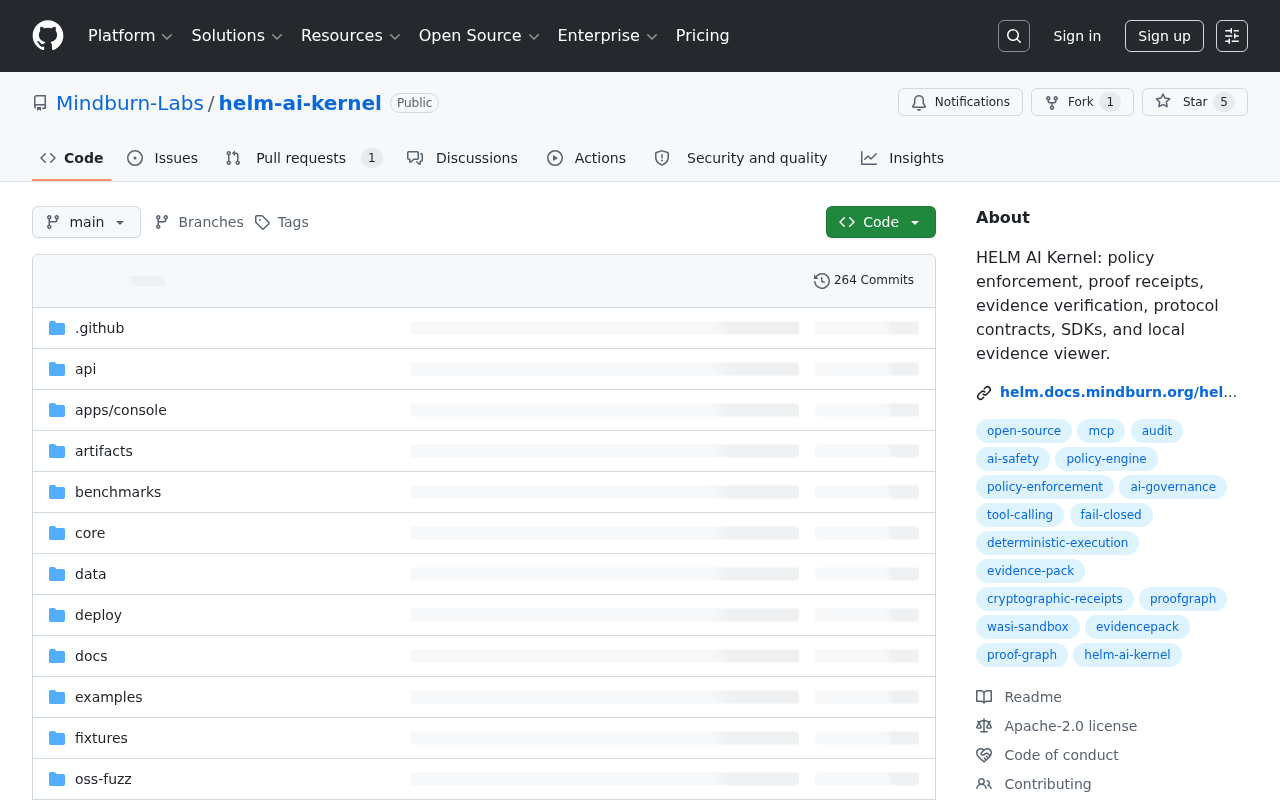Click the cryptographic-receipts topic tag
Image resolution: width=1280 pixels, height=800 pixels.
click(x=1055, y=599)
